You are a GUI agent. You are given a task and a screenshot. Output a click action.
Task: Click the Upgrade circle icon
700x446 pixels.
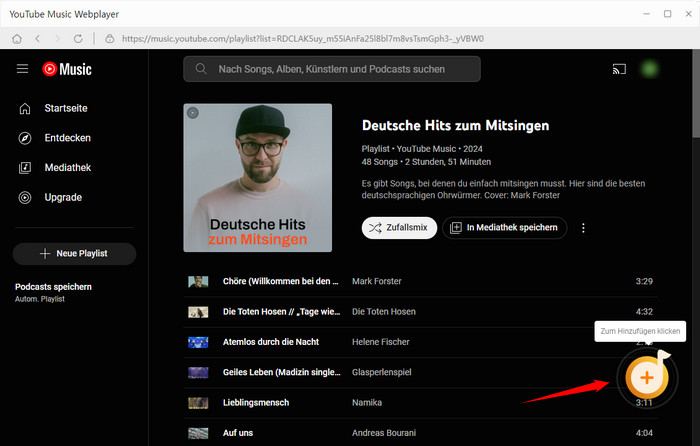pos(25,197)
